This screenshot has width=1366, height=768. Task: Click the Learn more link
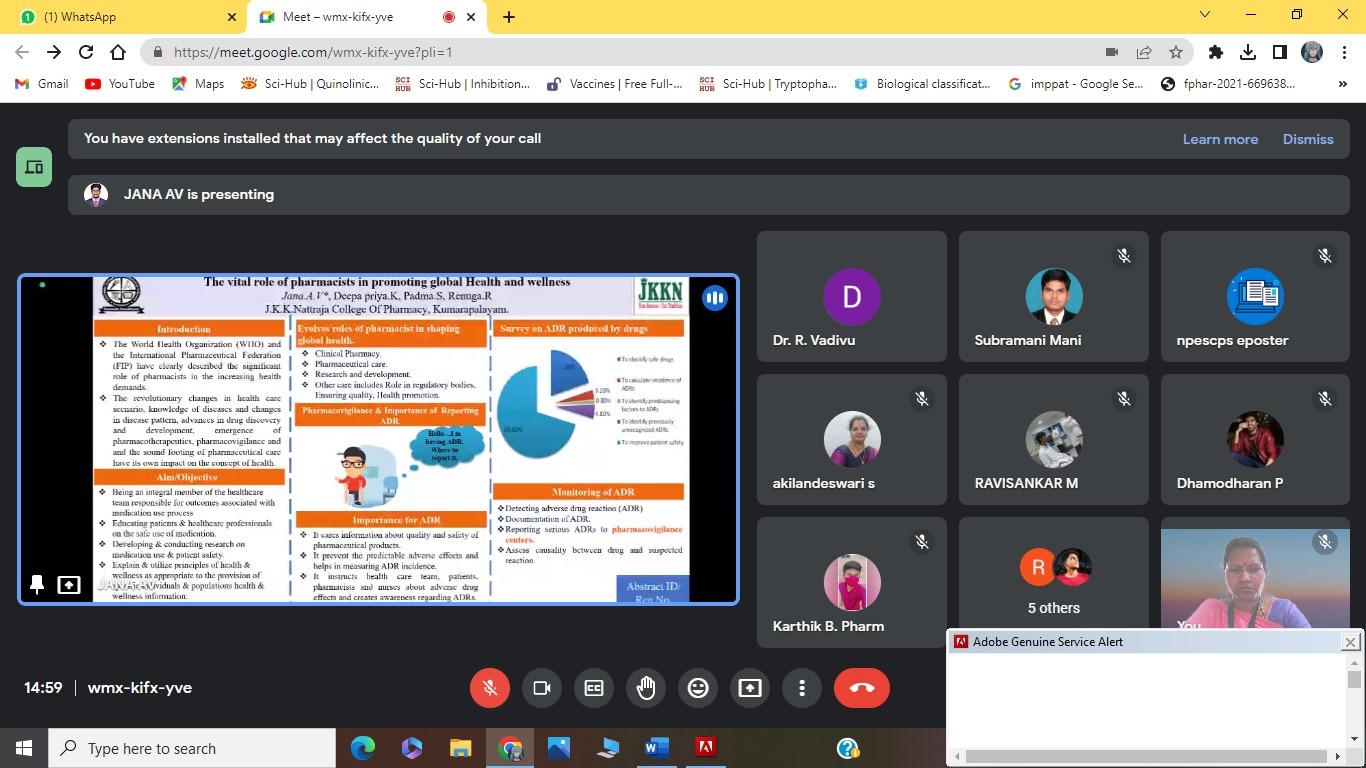pos(1220,139)
